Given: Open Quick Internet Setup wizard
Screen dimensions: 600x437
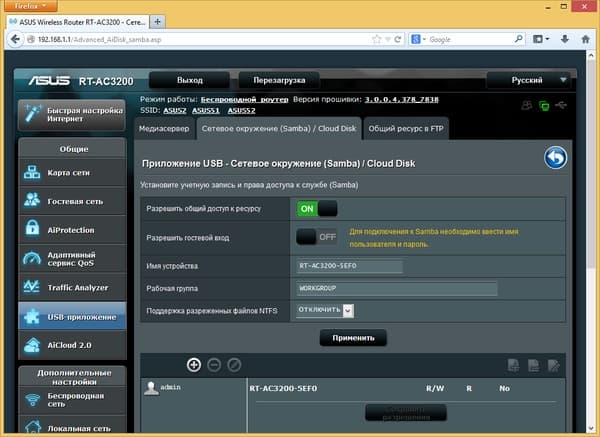Looking at the screenshot, I should click(x=72, y=115).
